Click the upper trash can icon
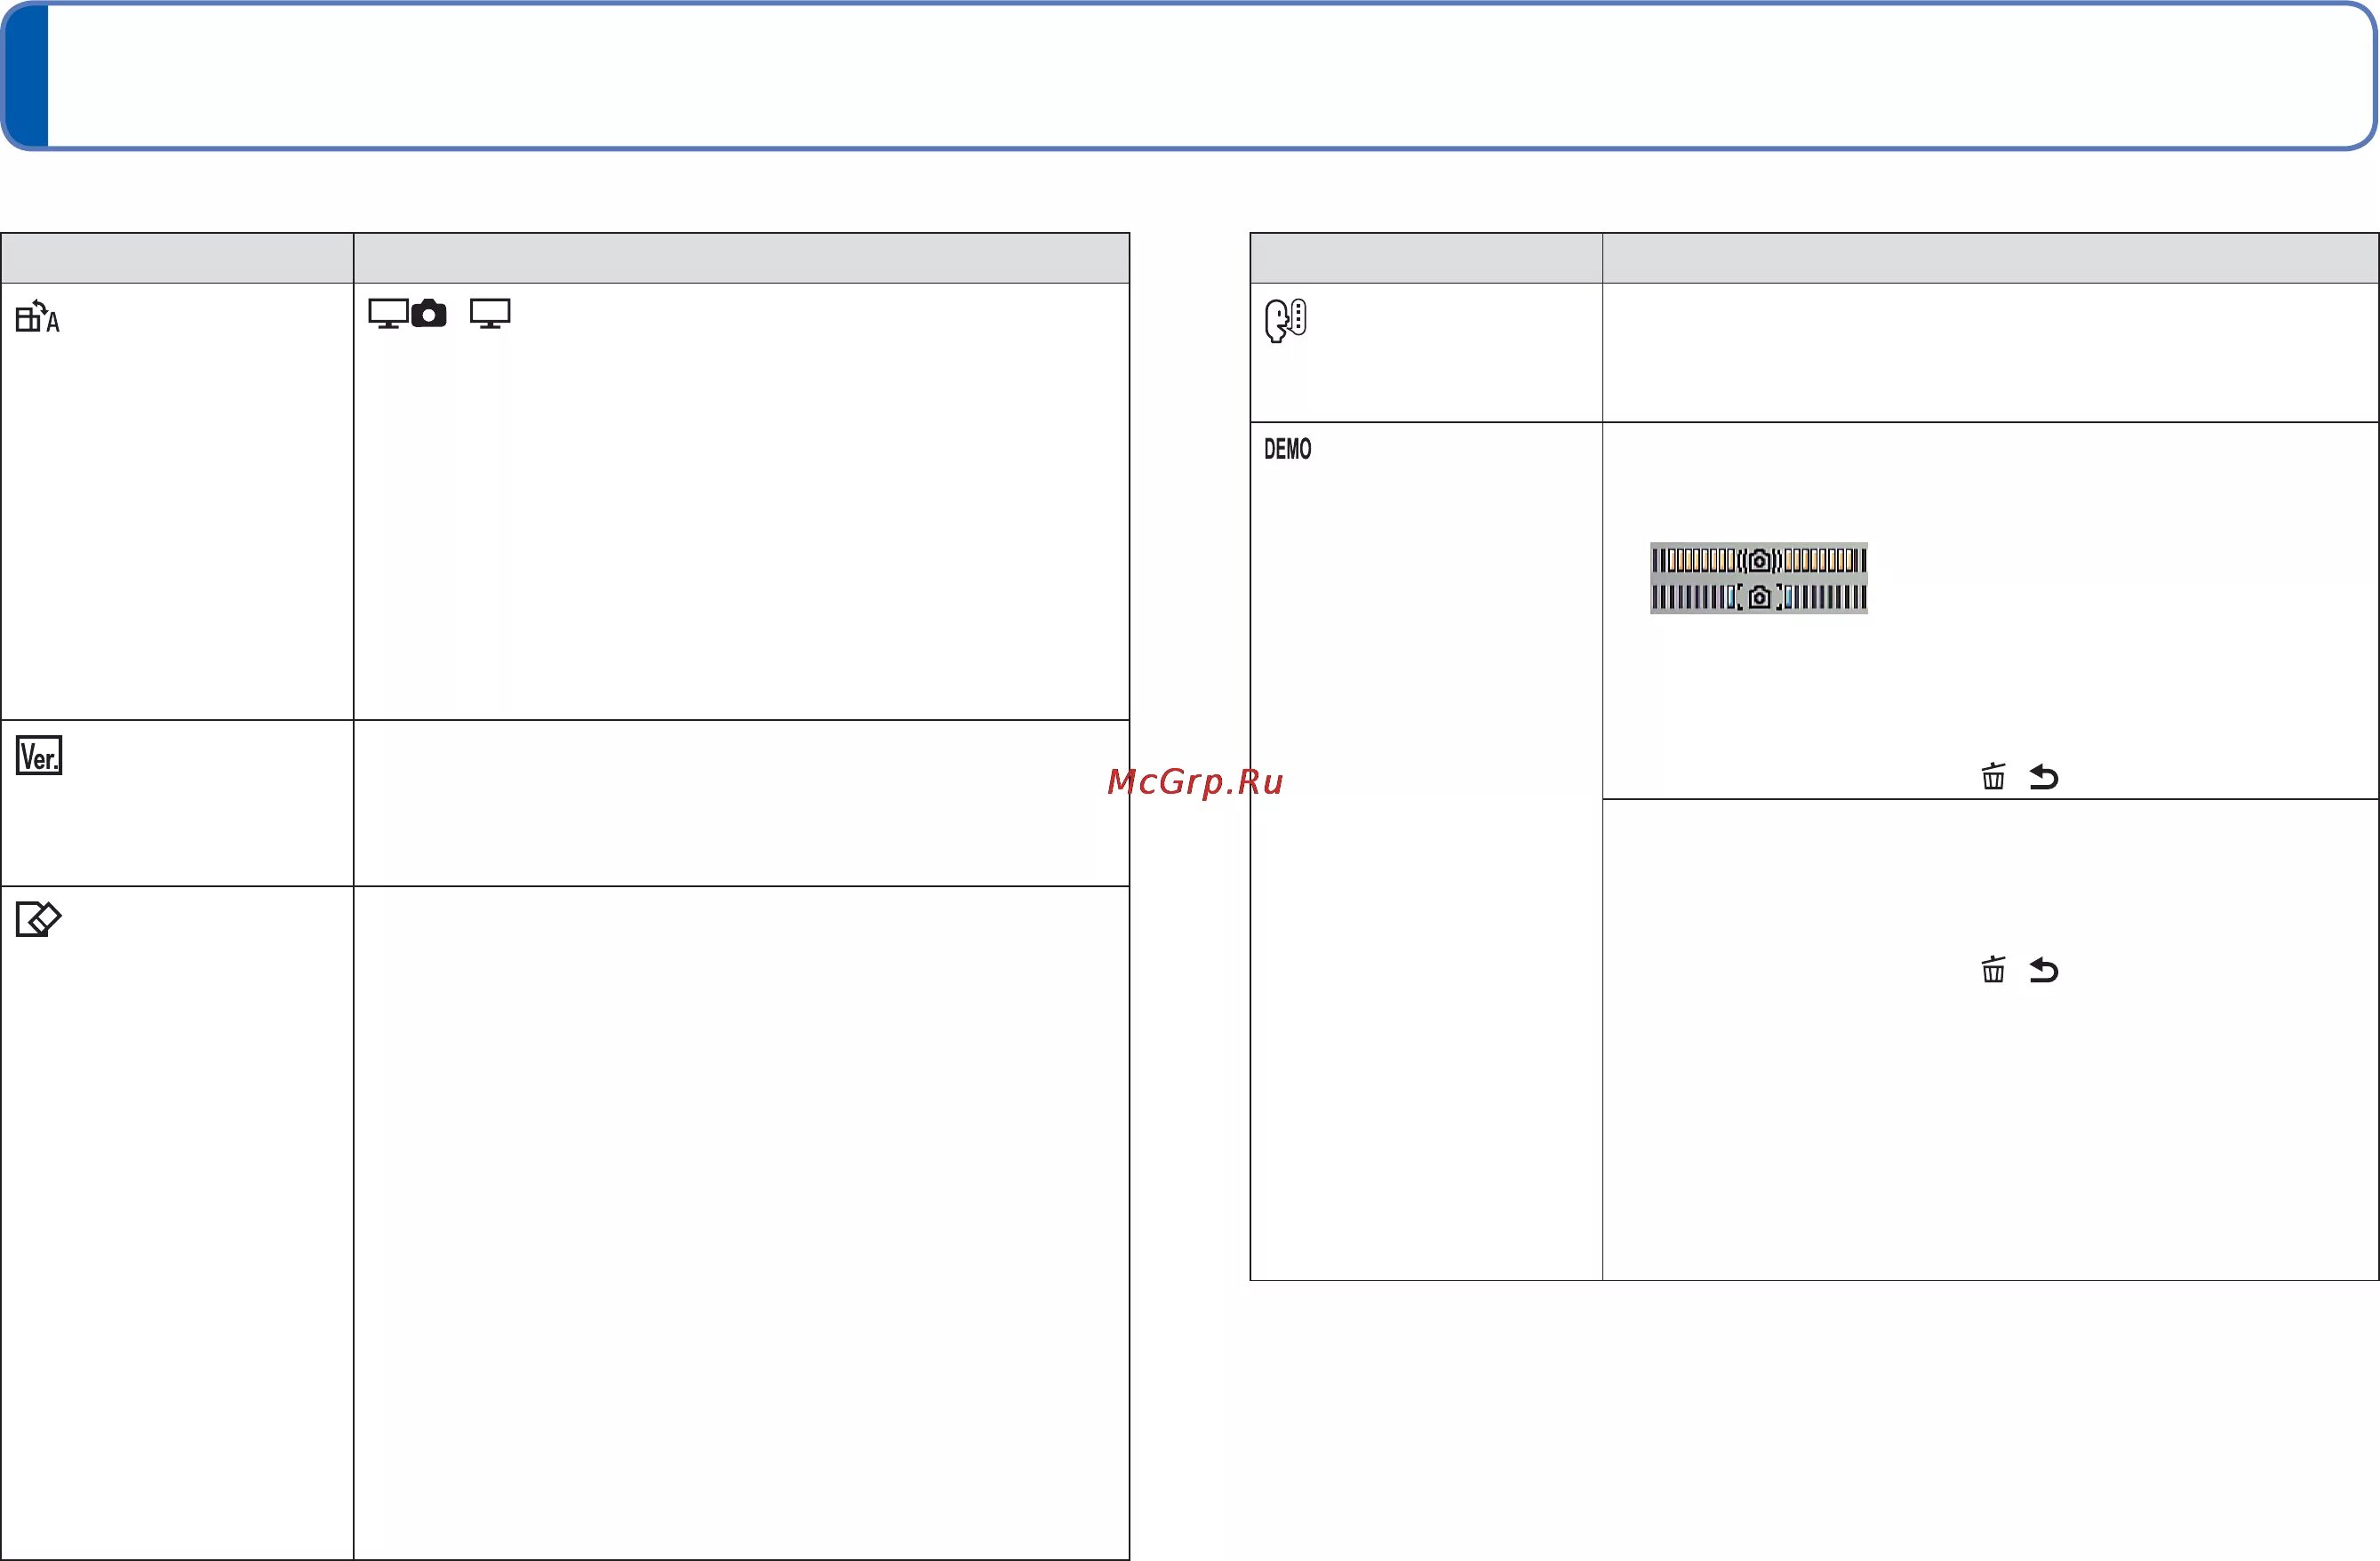 coord(1993,777)
